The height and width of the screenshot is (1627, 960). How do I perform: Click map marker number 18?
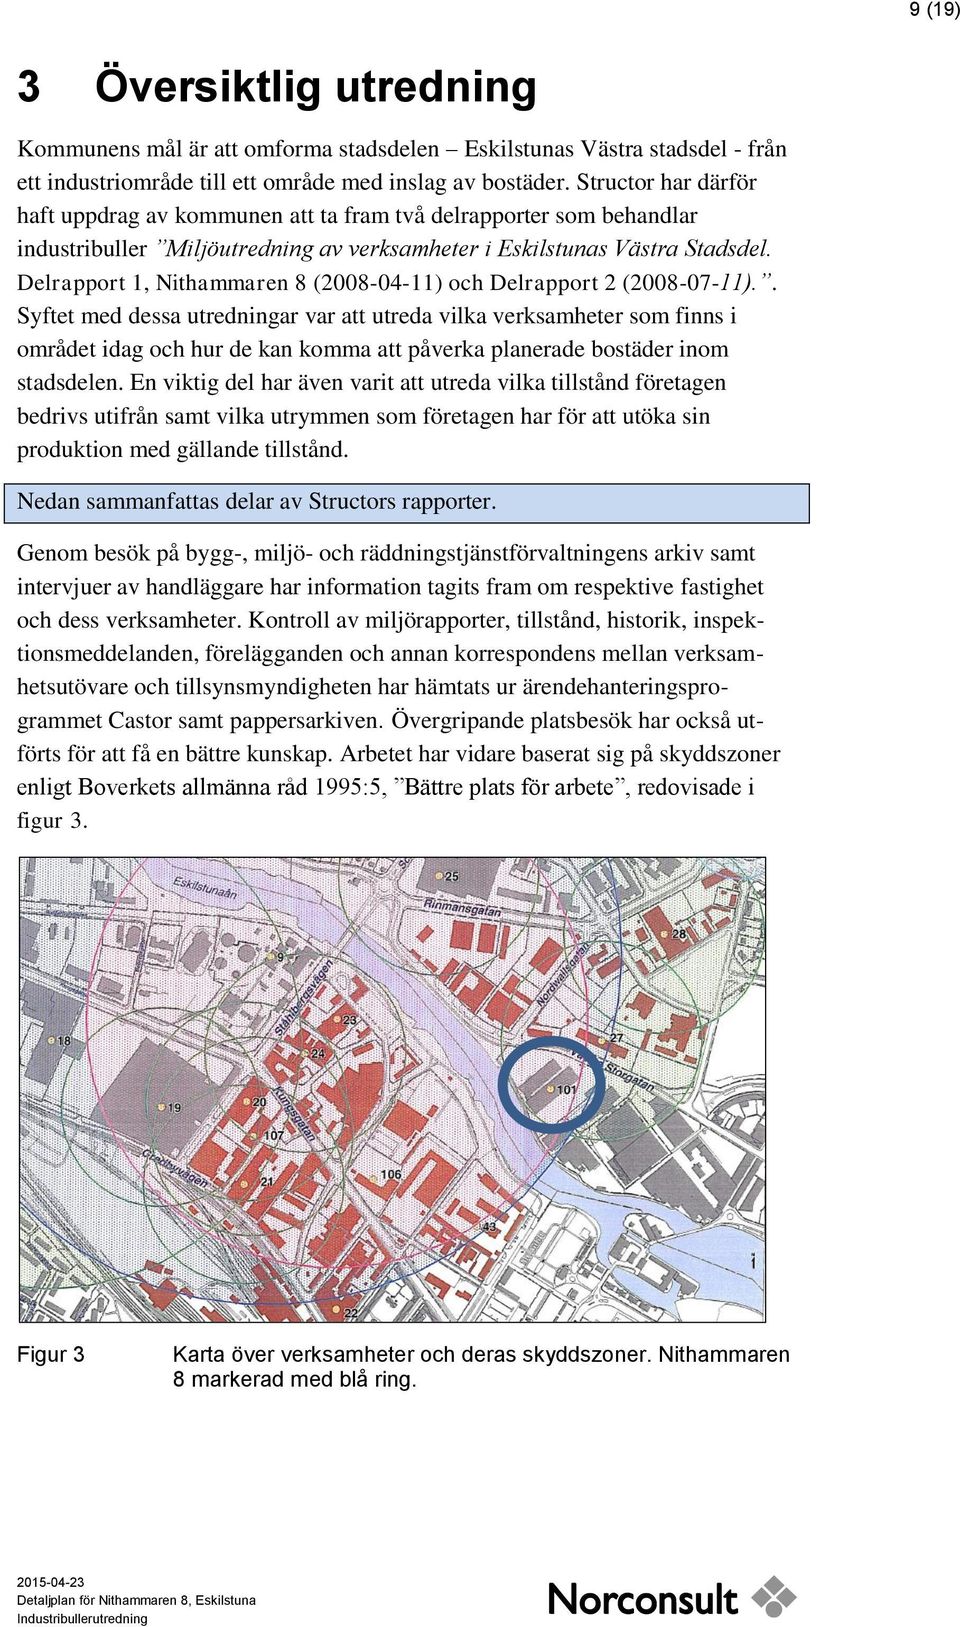coord(64,1041)
